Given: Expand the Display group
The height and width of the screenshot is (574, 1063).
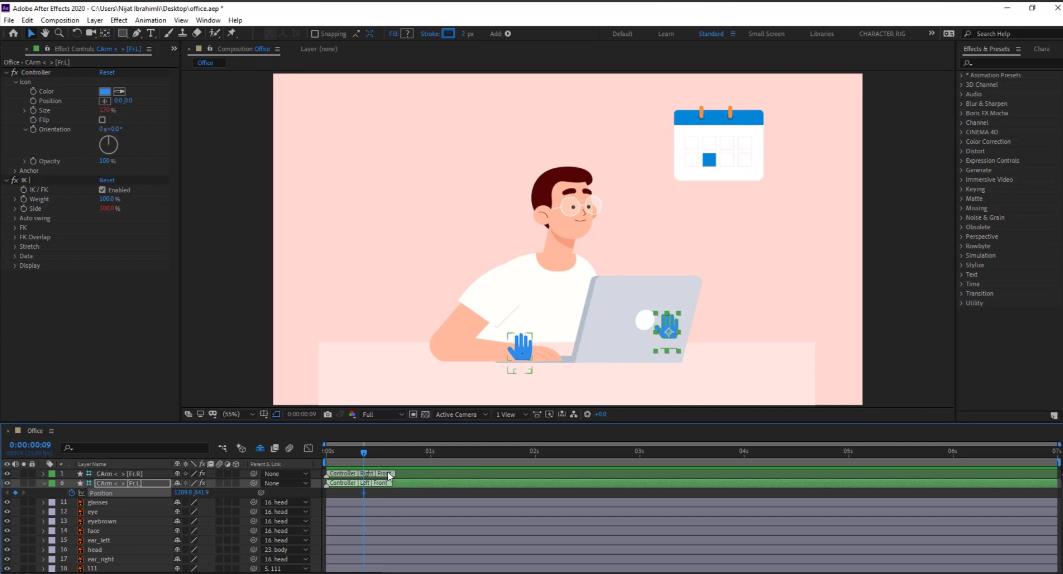Looking at the screenshot, I should (x=15, y=266).
